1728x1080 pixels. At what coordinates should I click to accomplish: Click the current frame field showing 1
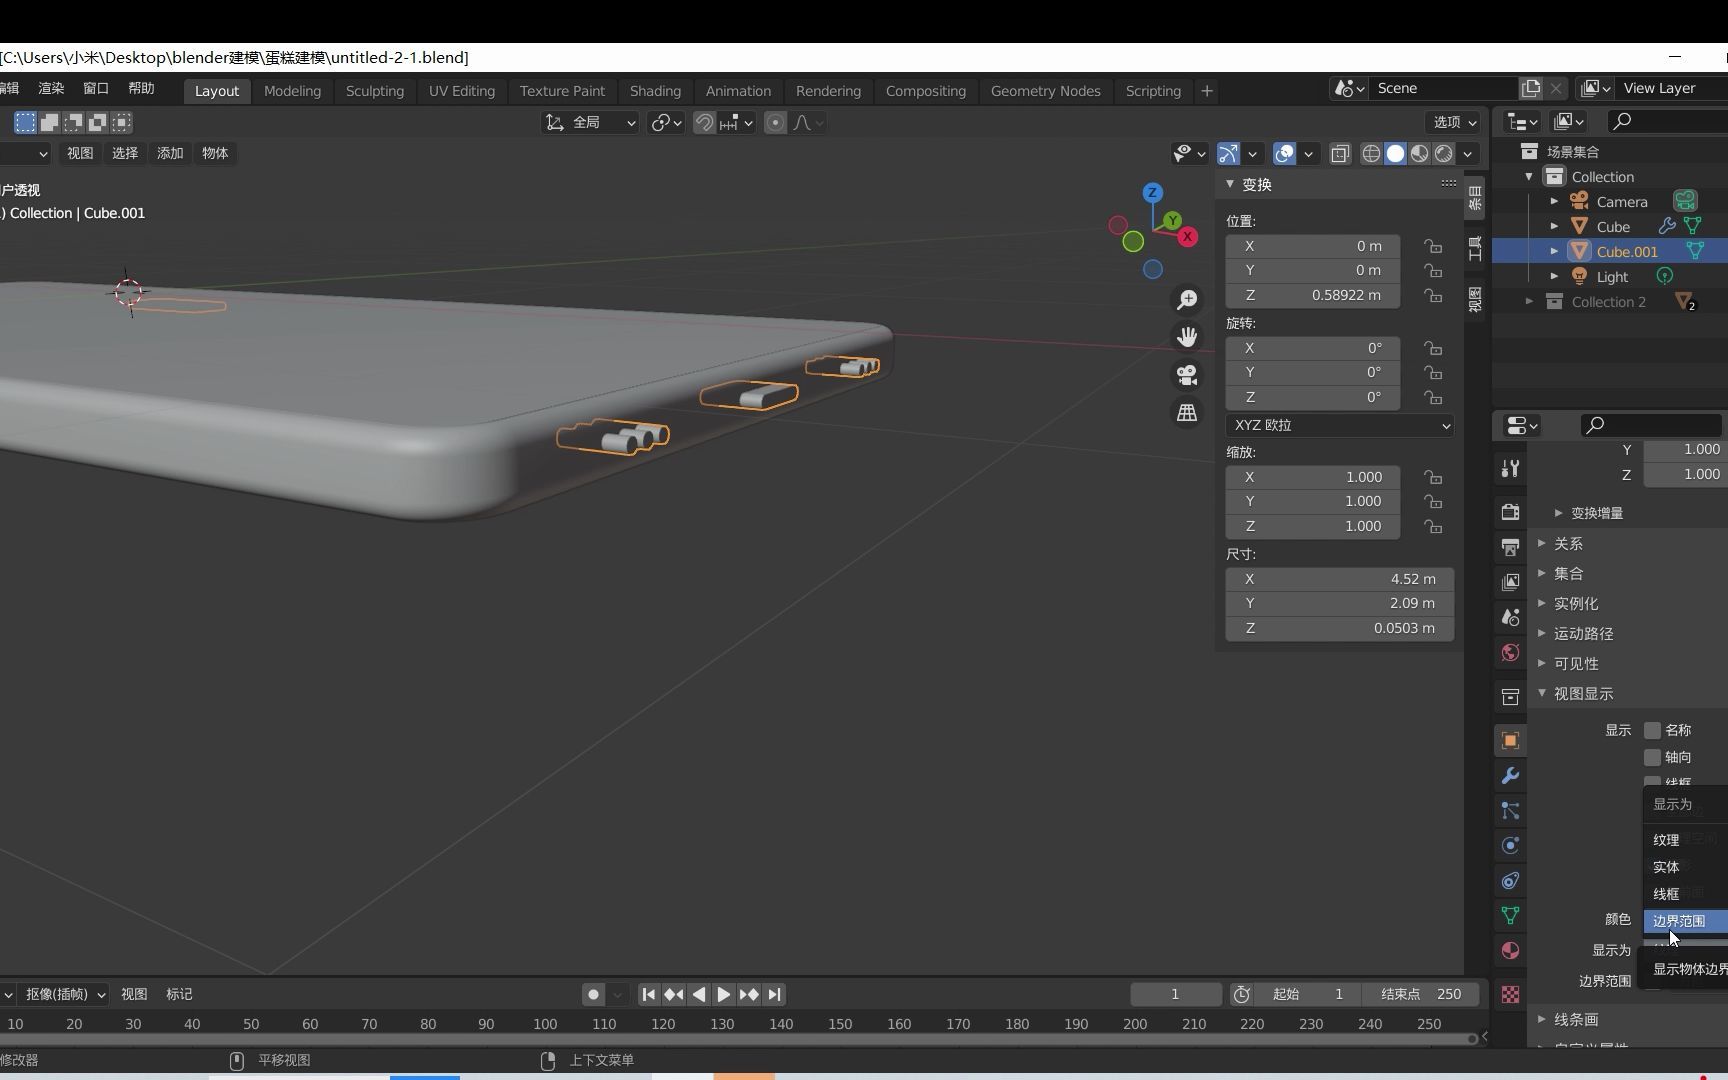pyautogui.click(x=1175, y=994)
